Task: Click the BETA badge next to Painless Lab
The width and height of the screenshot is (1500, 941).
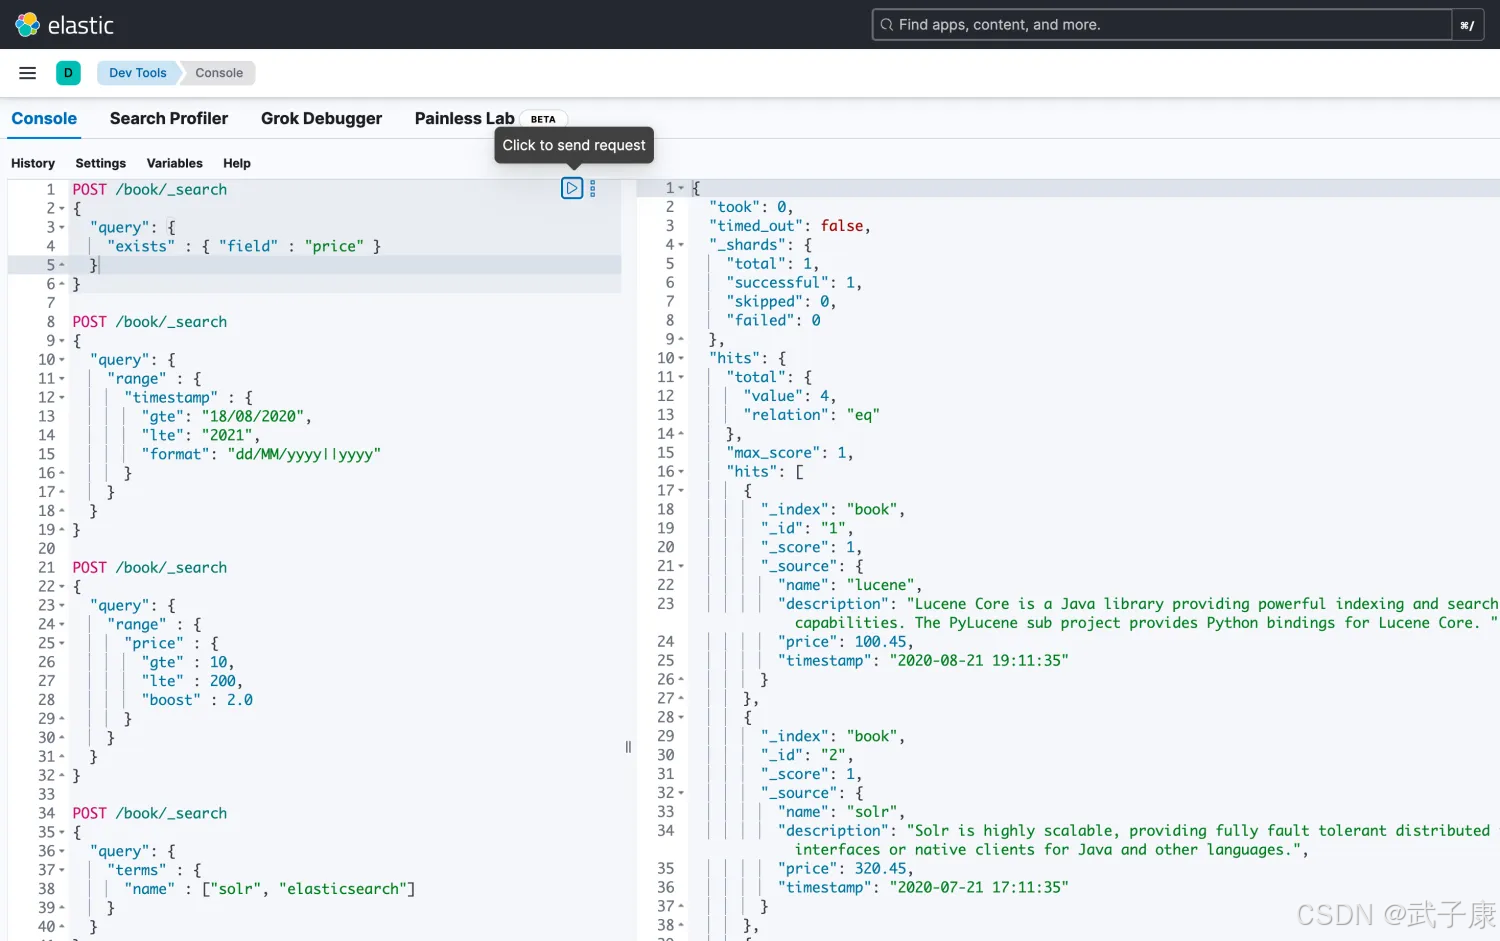Action: pos(543,119)
